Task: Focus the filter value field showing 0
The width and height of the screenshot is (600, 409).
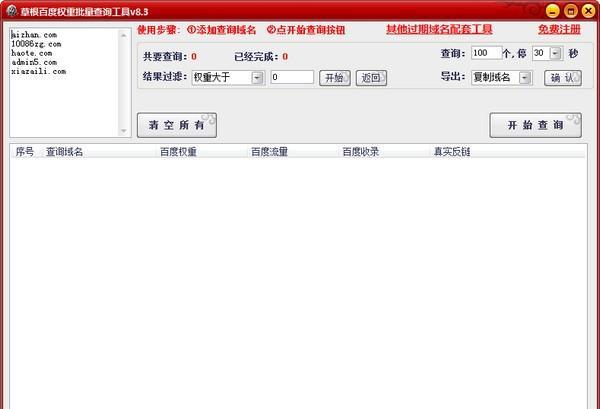Action: (x=292, y=77)
